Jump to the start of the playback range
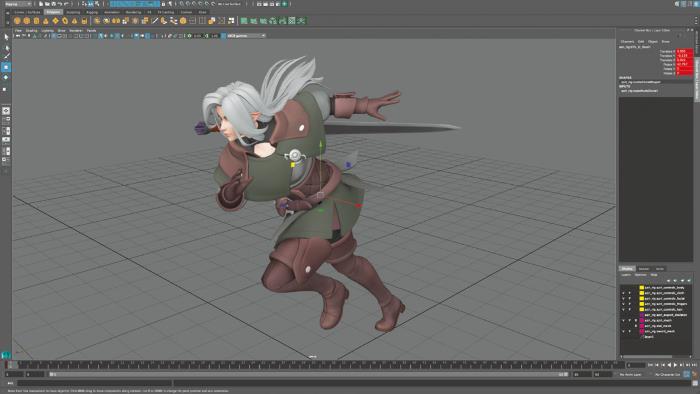 (650, 365)
